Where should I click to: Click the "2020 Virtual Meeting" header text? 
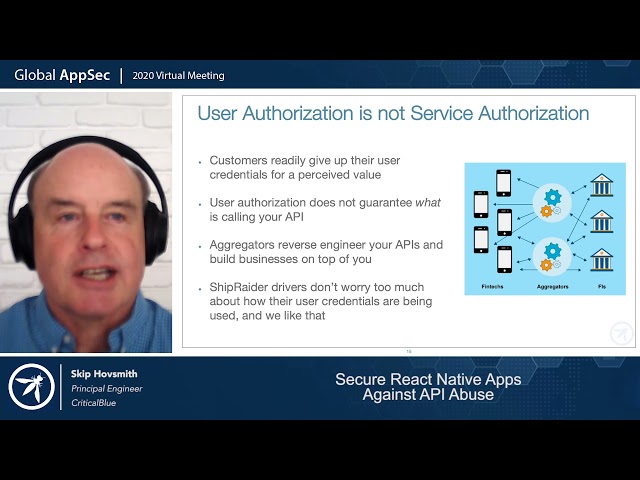pyautogui.click(x=178, y=76)
